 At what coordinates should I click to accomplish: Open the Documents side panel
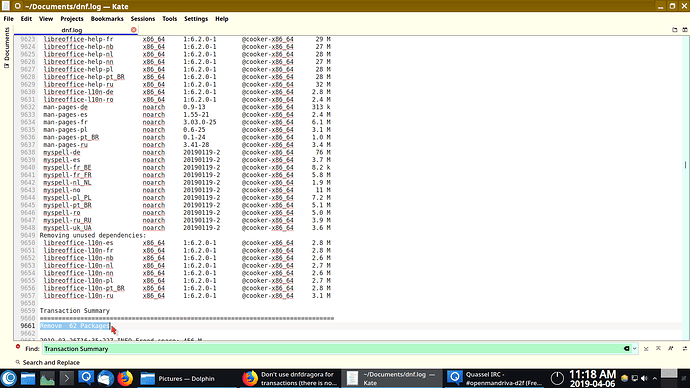[6, 48]
